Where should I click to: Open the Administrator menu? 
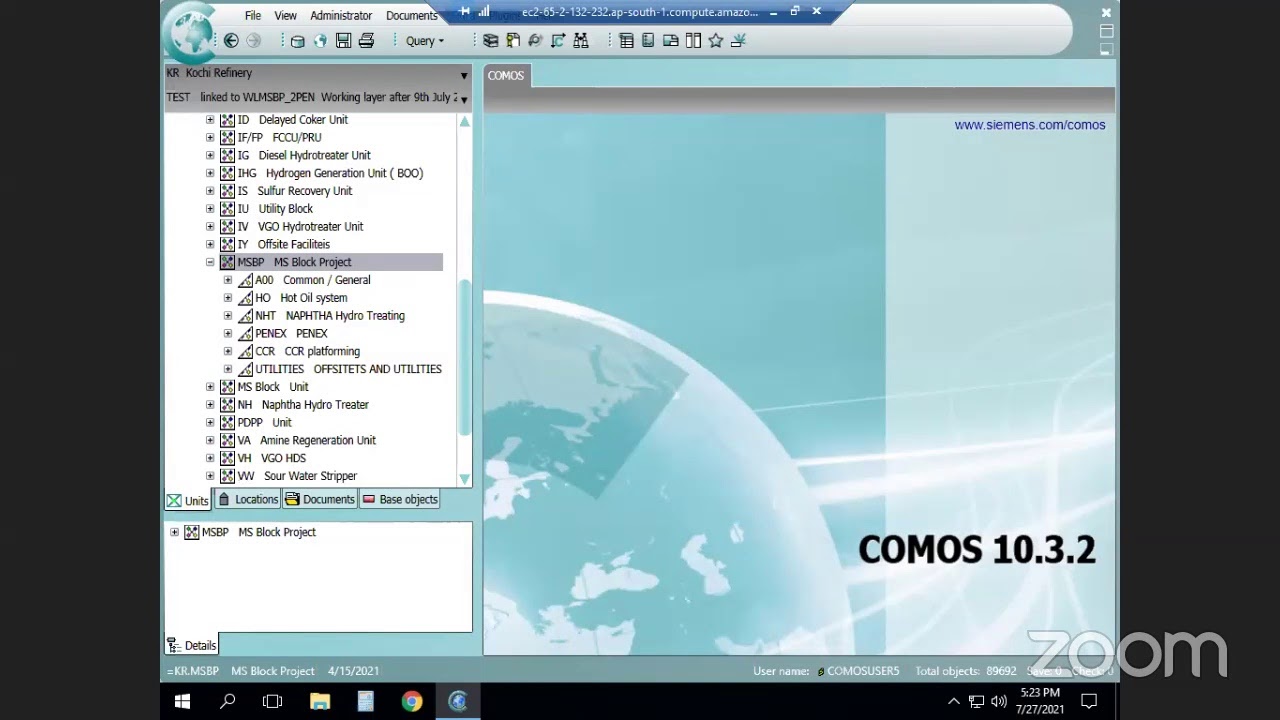tap(341, 16)
